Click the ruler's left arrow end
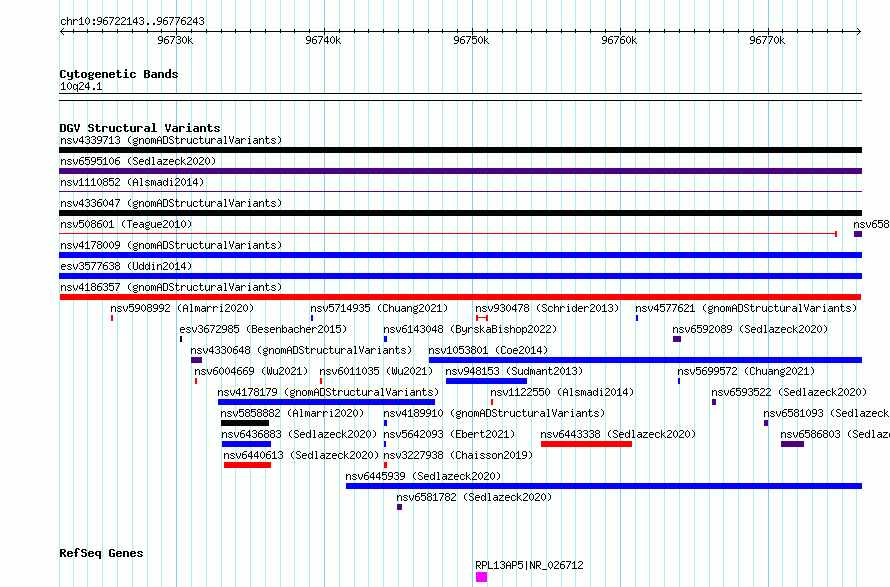 tap(62, 32)
